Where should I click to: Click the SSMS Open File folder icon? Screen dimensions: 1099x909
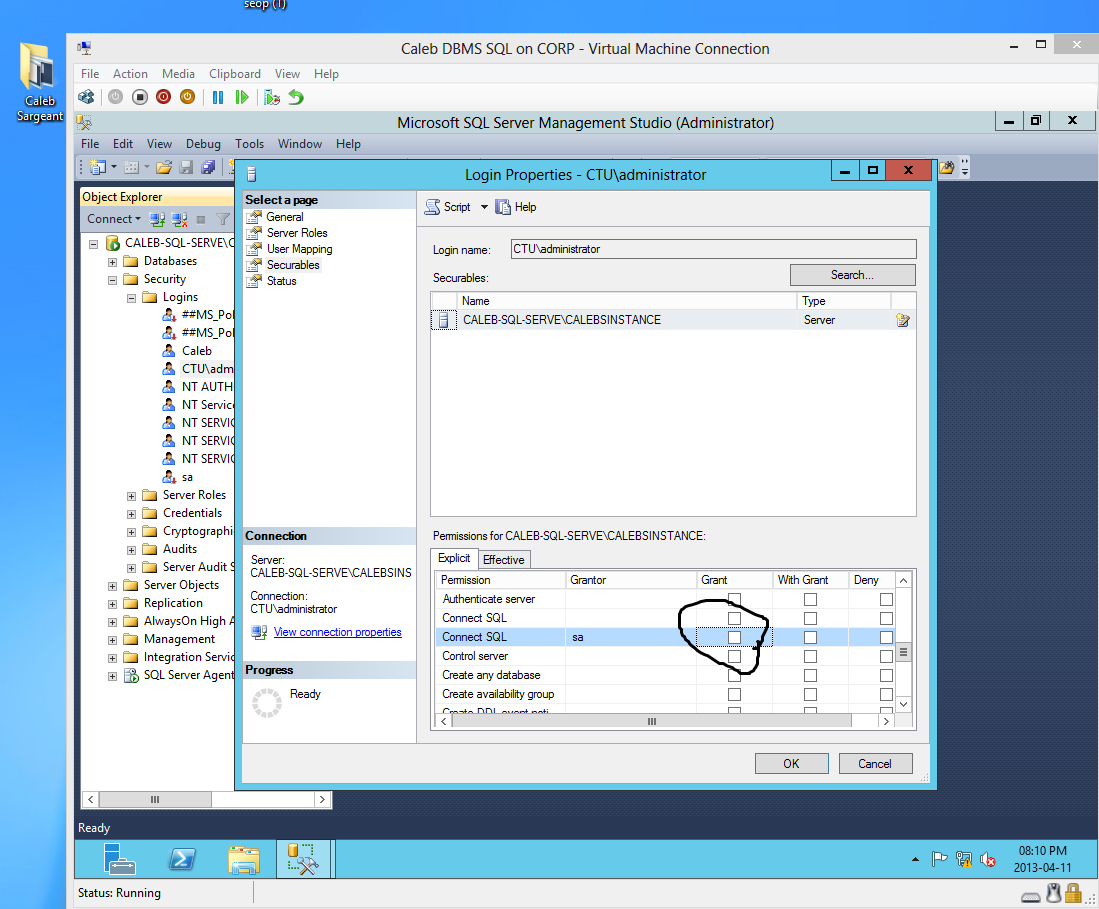pyautogui.click(x=164, y=167)
